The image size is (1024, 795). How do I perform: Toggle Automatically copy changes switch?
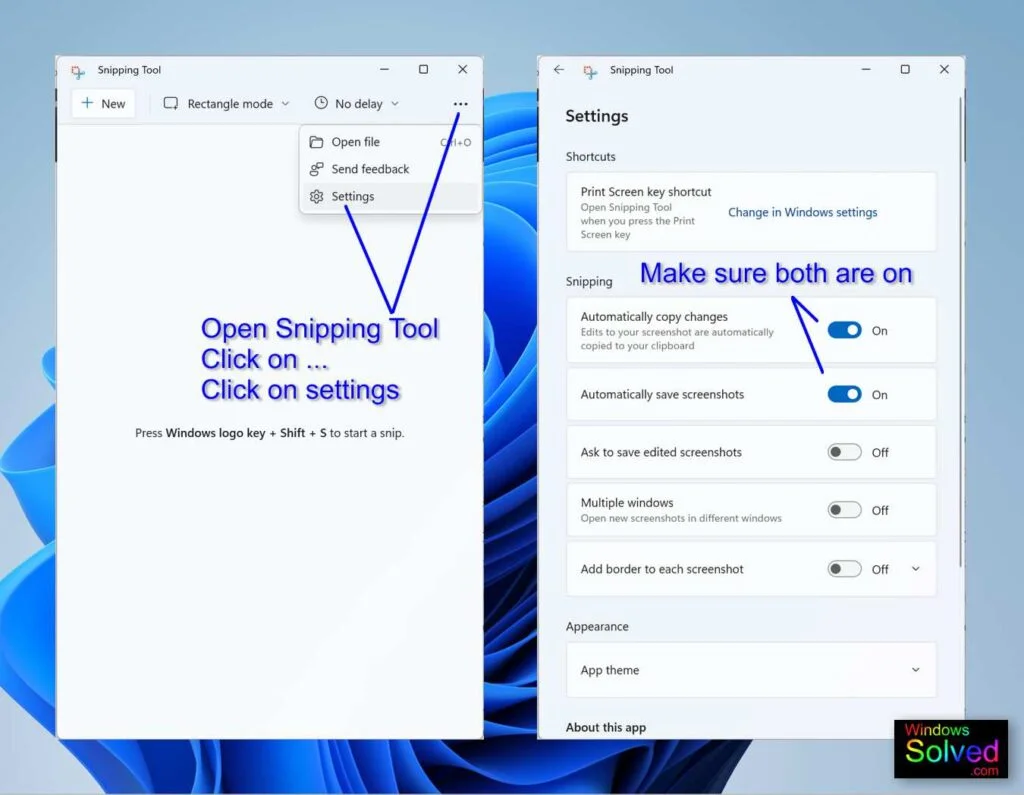(844, 330)
